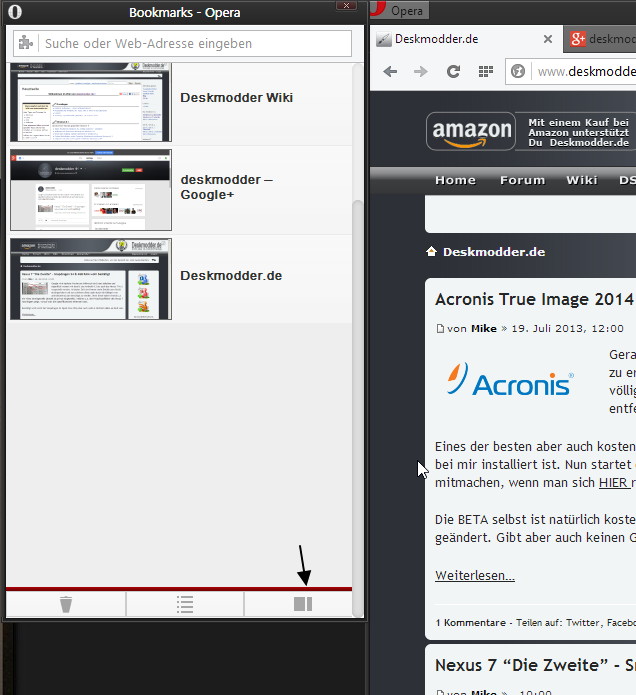Follow the HIER link in article text
The height and width of the screenshot is (695, 636).
click(x=613, y=482)
